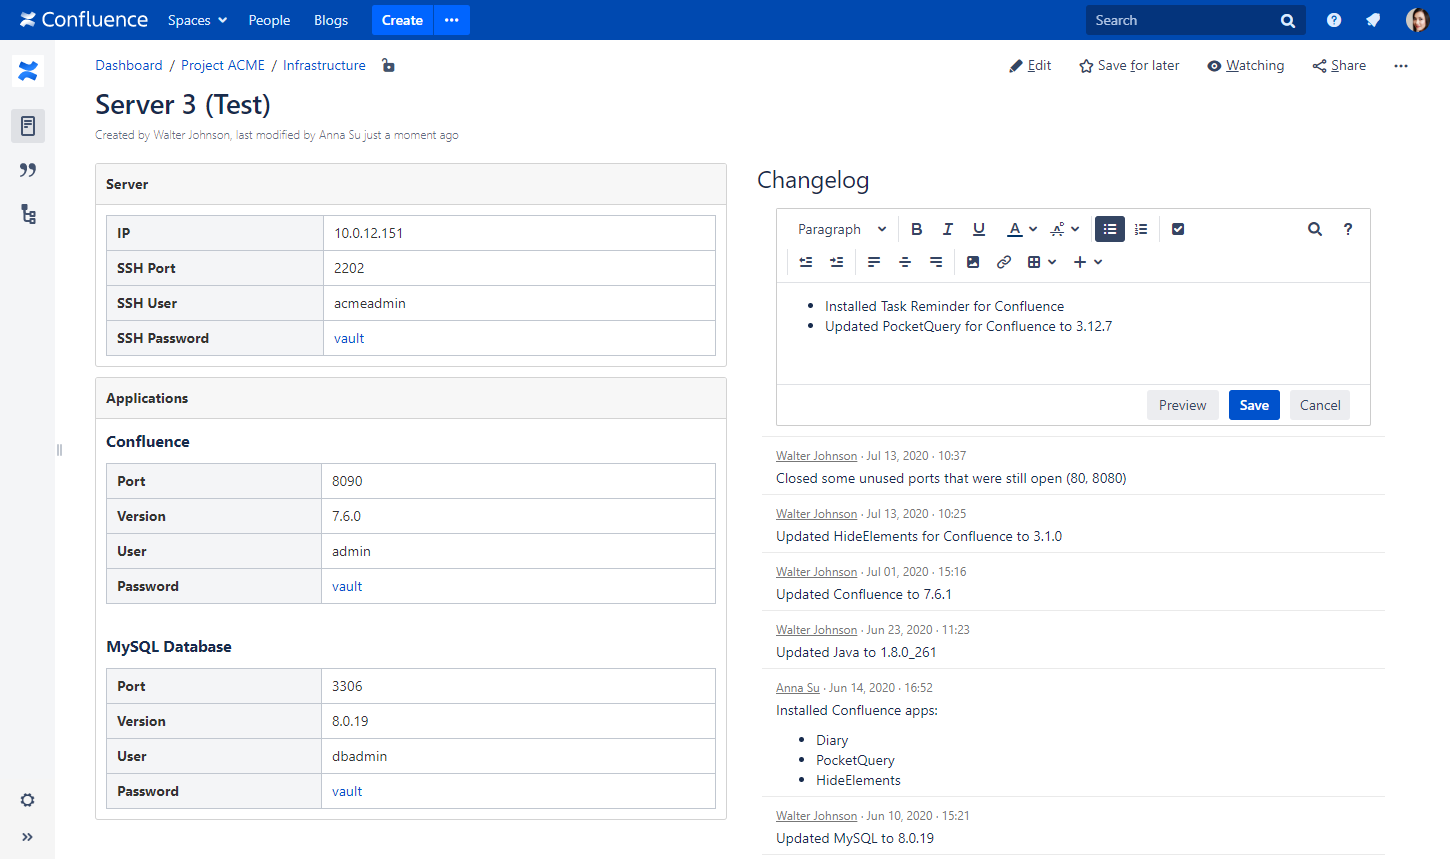The image size is (1450, 859).
Task: Align text left in editor
Action: pos(874,262)
